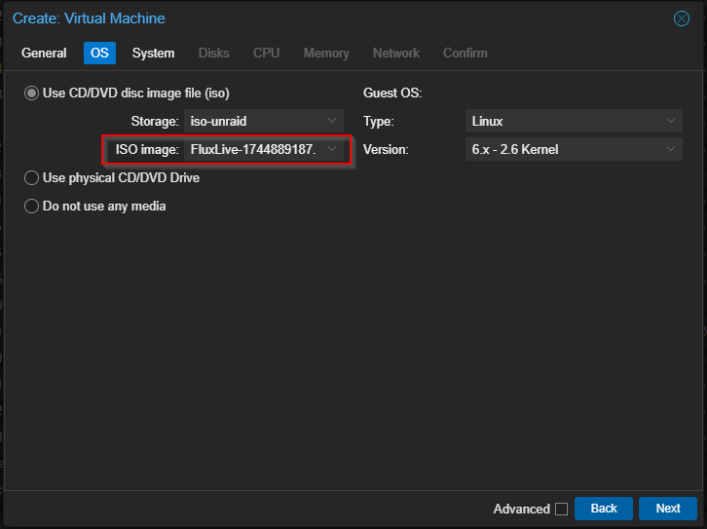Viewport: 707px width, 529px height.
Task: Expand the Storage dropdown arrow
Action: pyautogui.click(x=333, y=121)
